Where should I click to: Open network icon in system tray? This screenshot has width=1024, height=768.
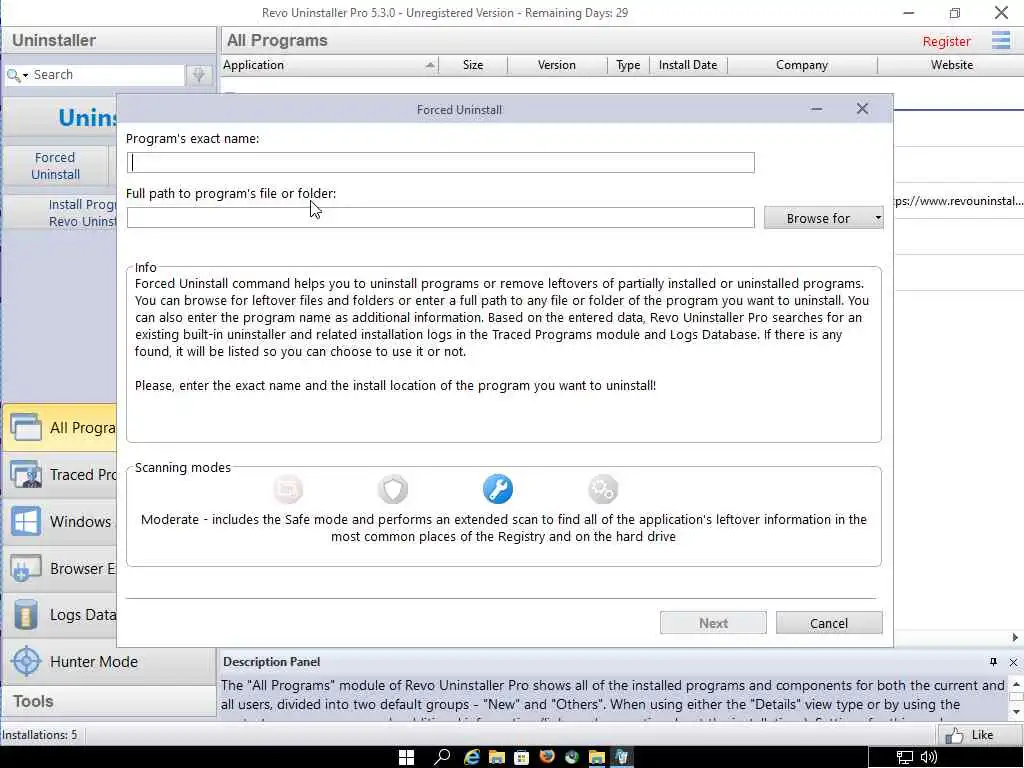pos(904,758)
